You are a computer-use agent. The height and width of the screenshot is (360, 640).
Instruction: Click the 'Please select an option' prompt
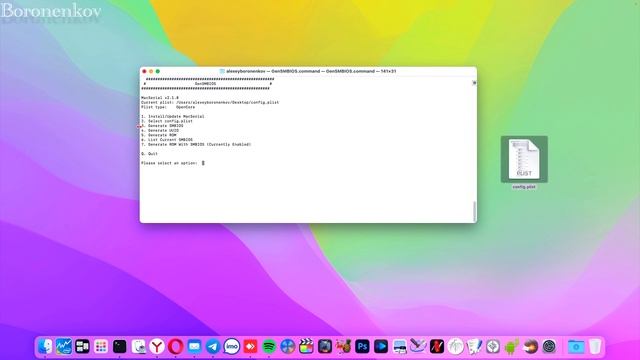pos(169,163)
